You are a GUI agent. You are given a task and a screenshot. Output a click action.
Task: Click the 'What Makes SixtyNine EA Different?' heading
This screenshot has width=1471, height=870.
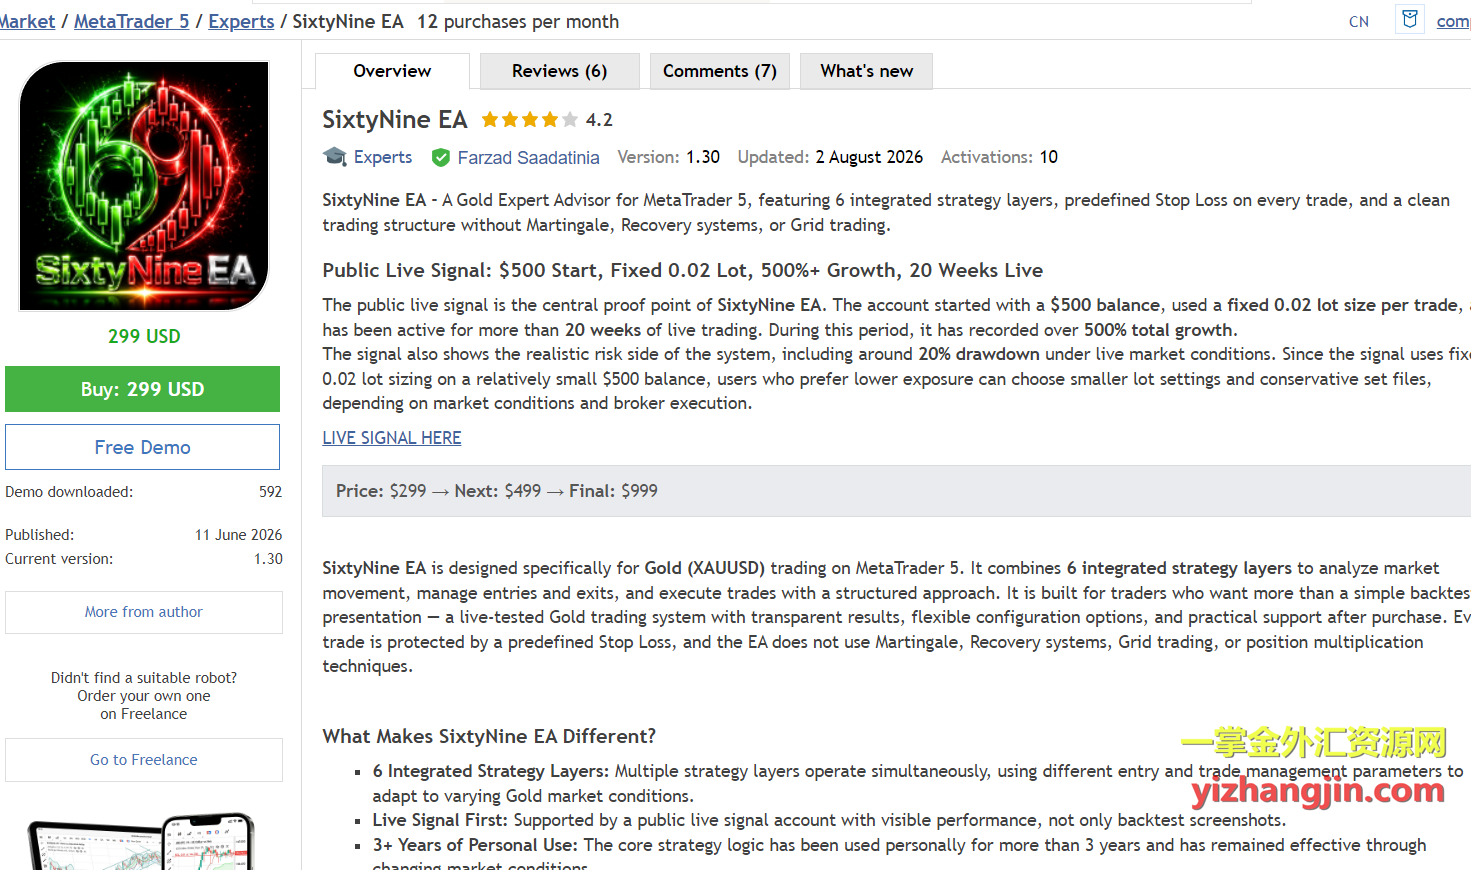(489, 736)
